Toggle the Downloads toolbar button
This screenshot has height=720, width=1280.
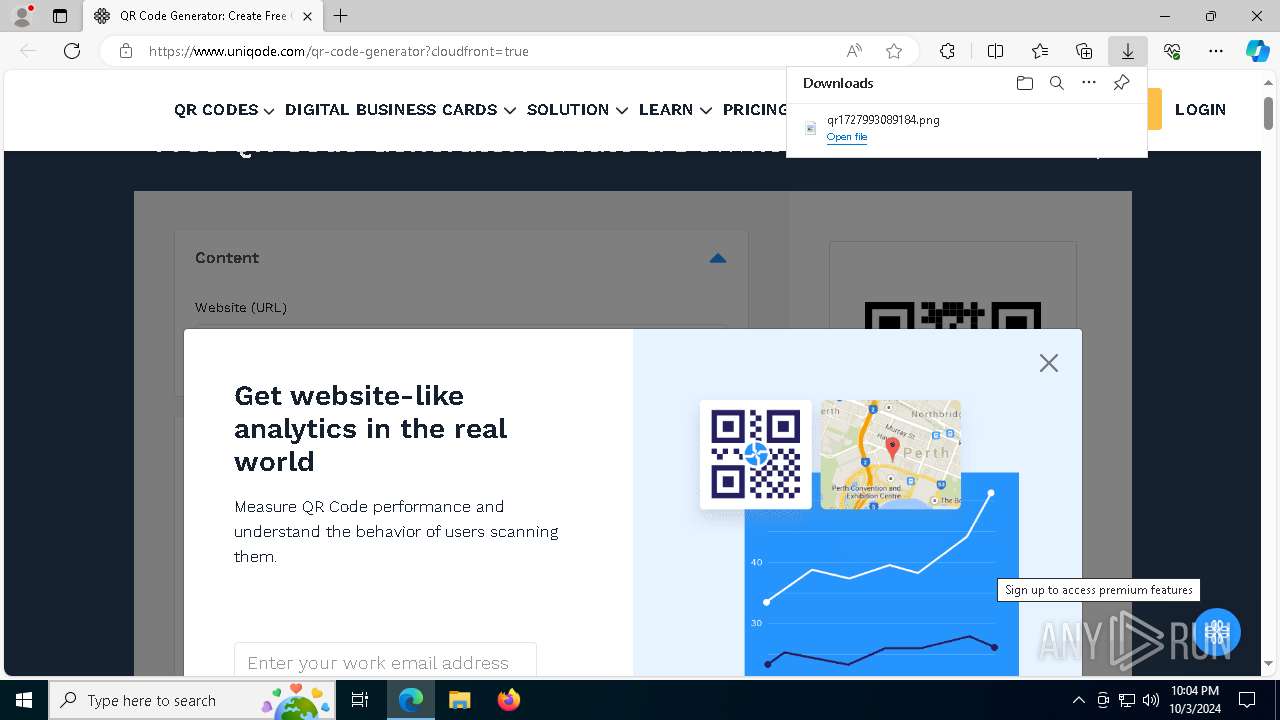1128,51
